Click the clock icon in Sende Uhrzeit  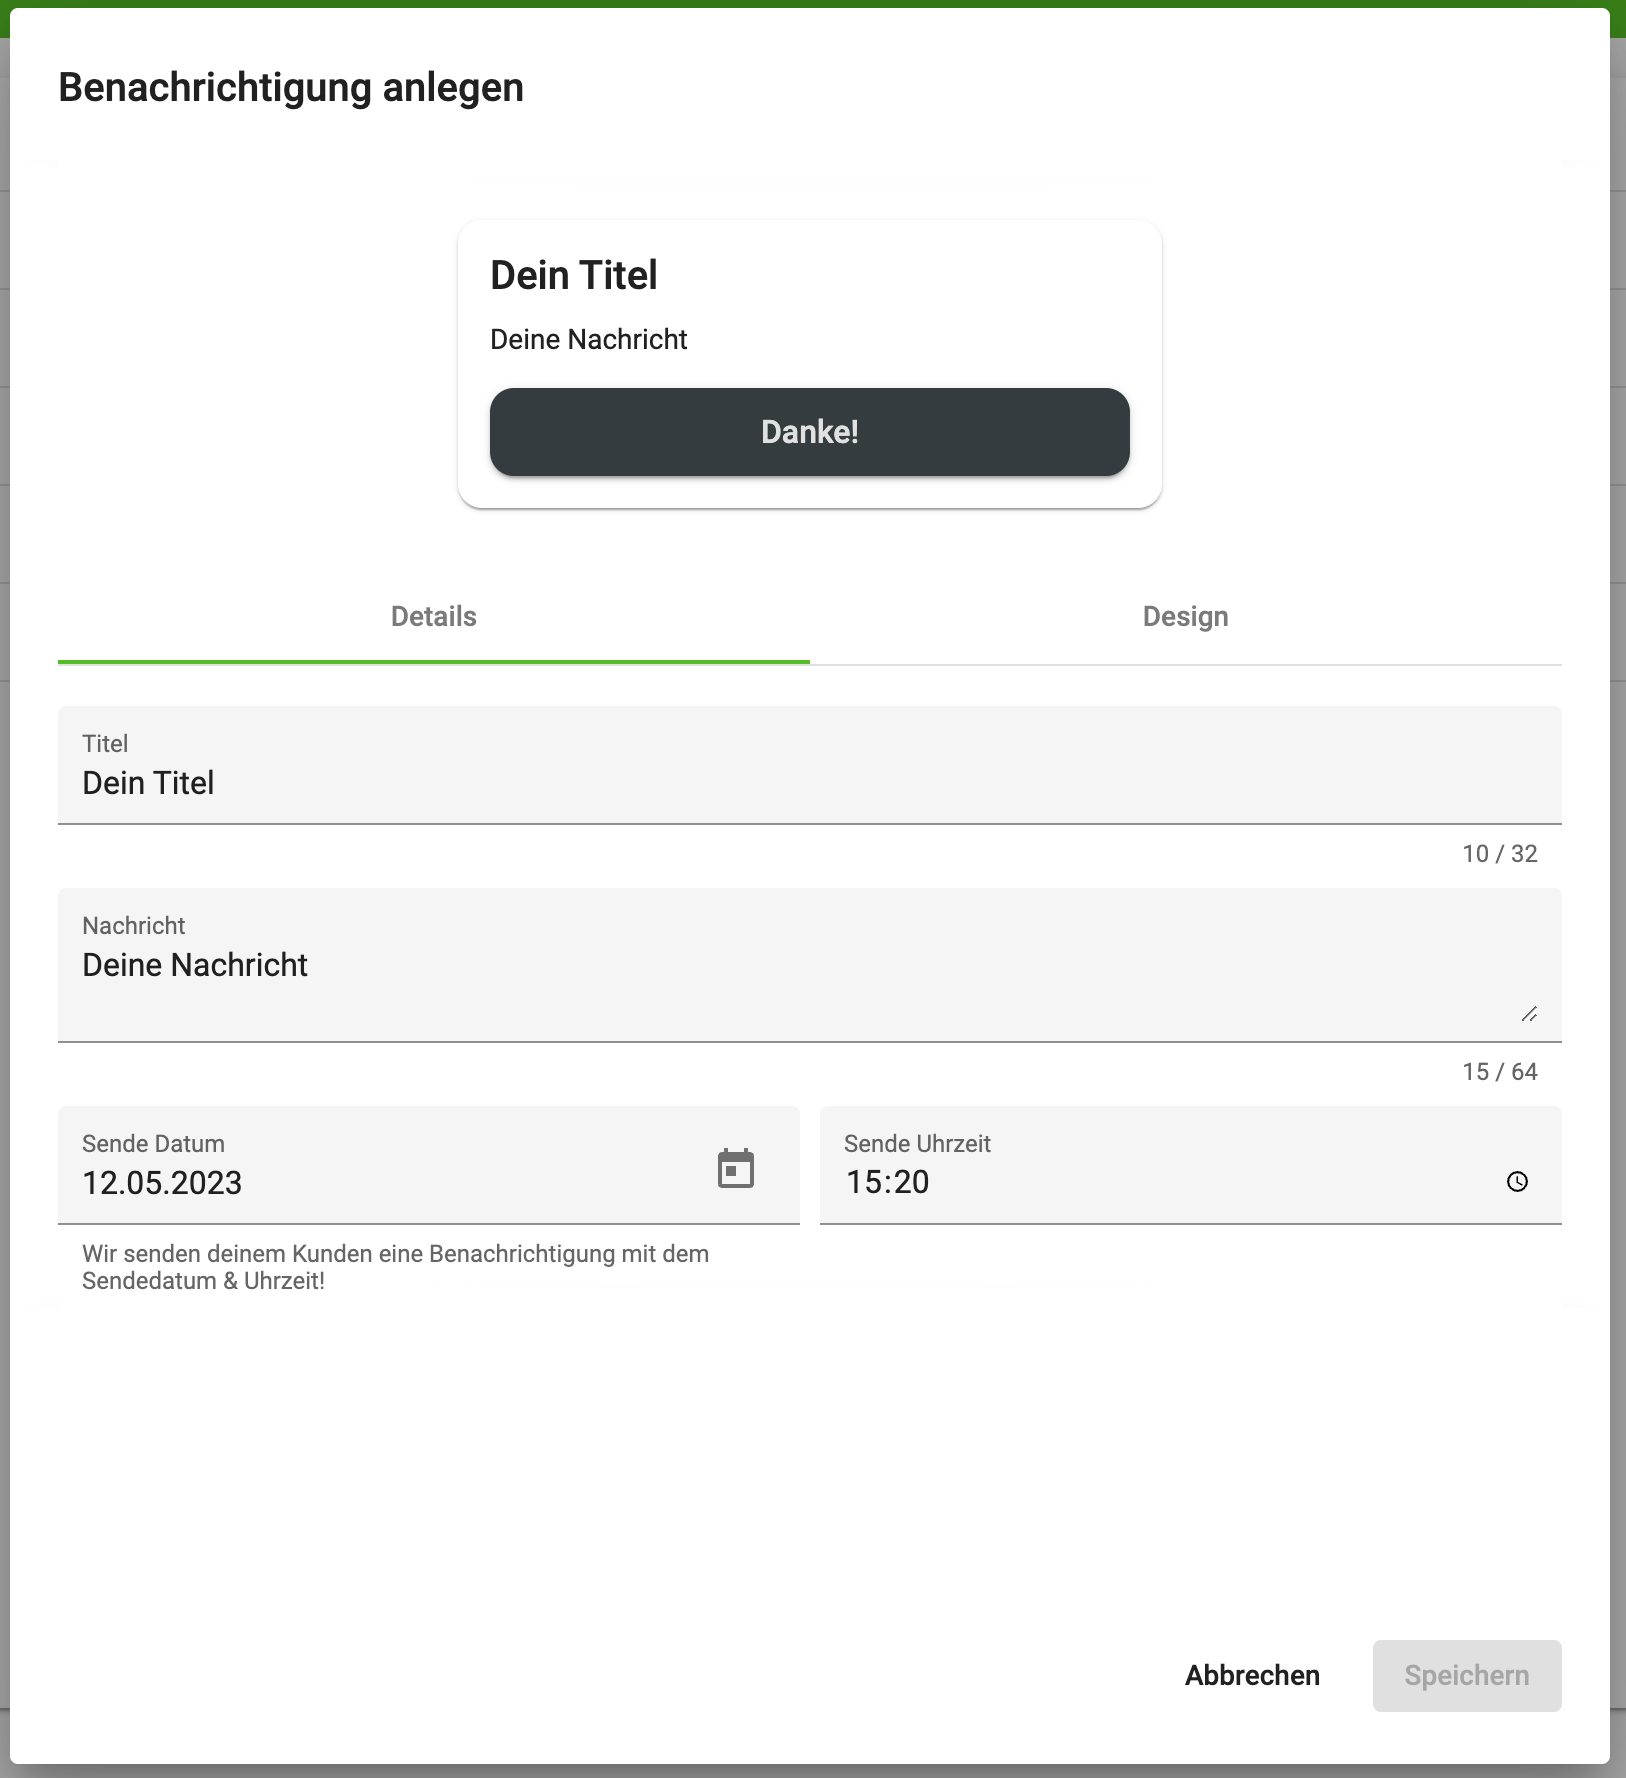point(1517,1182)
